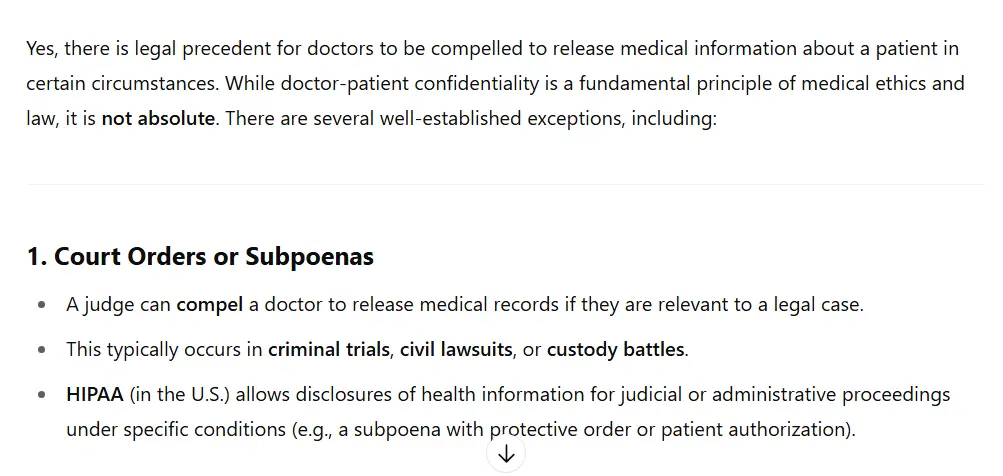
Task: Click the heading "1. Court Orders or Subpoenas"
Action: 200,257
